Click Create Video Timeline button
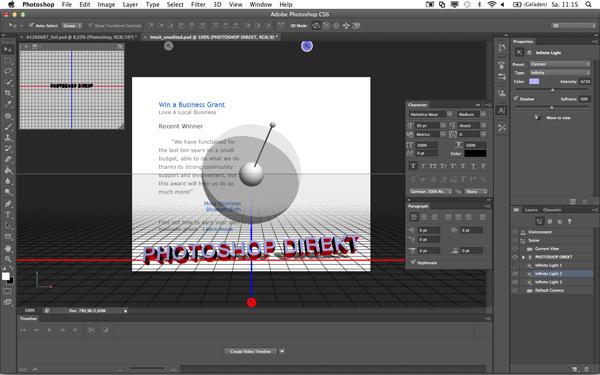This screenshot has width=600, height=375. point(251,351)
